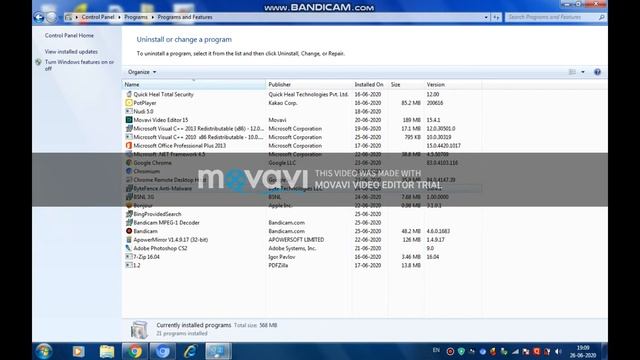Open the help question mark icon
This screenshot has width=640, height=360.
598,72
